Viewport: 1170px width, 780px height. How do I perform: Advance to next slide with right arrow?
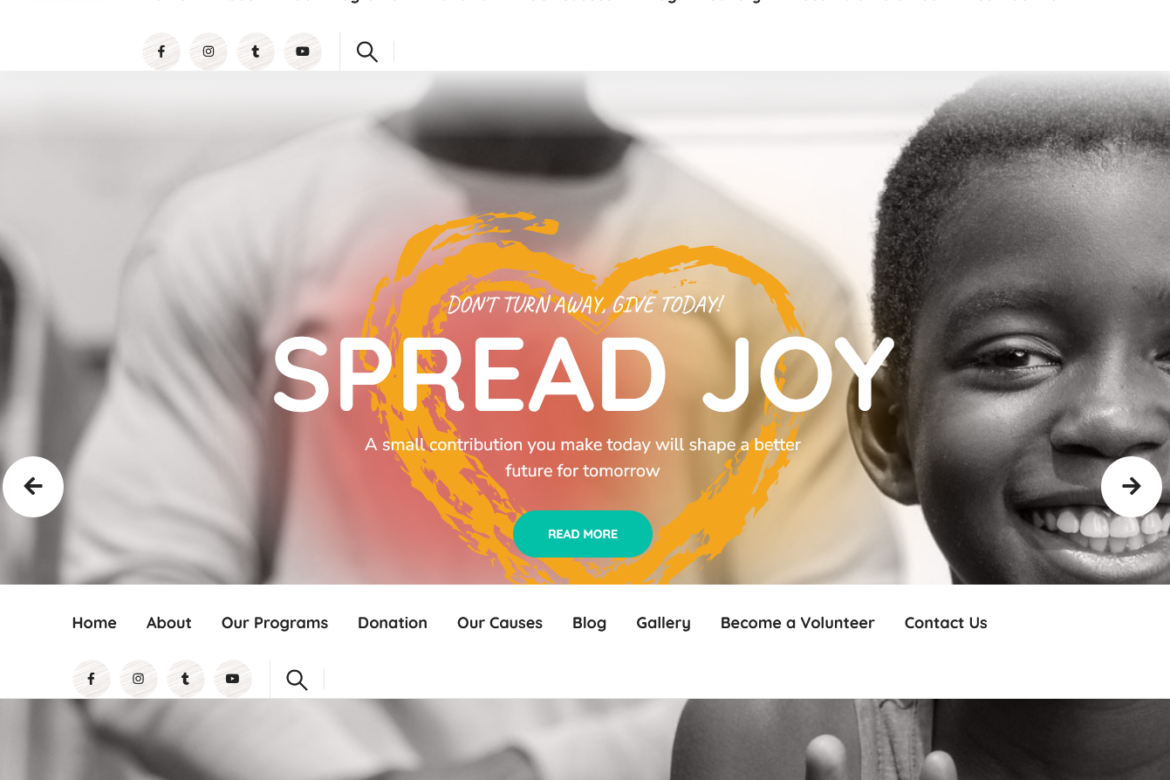tap(1131, 487)
